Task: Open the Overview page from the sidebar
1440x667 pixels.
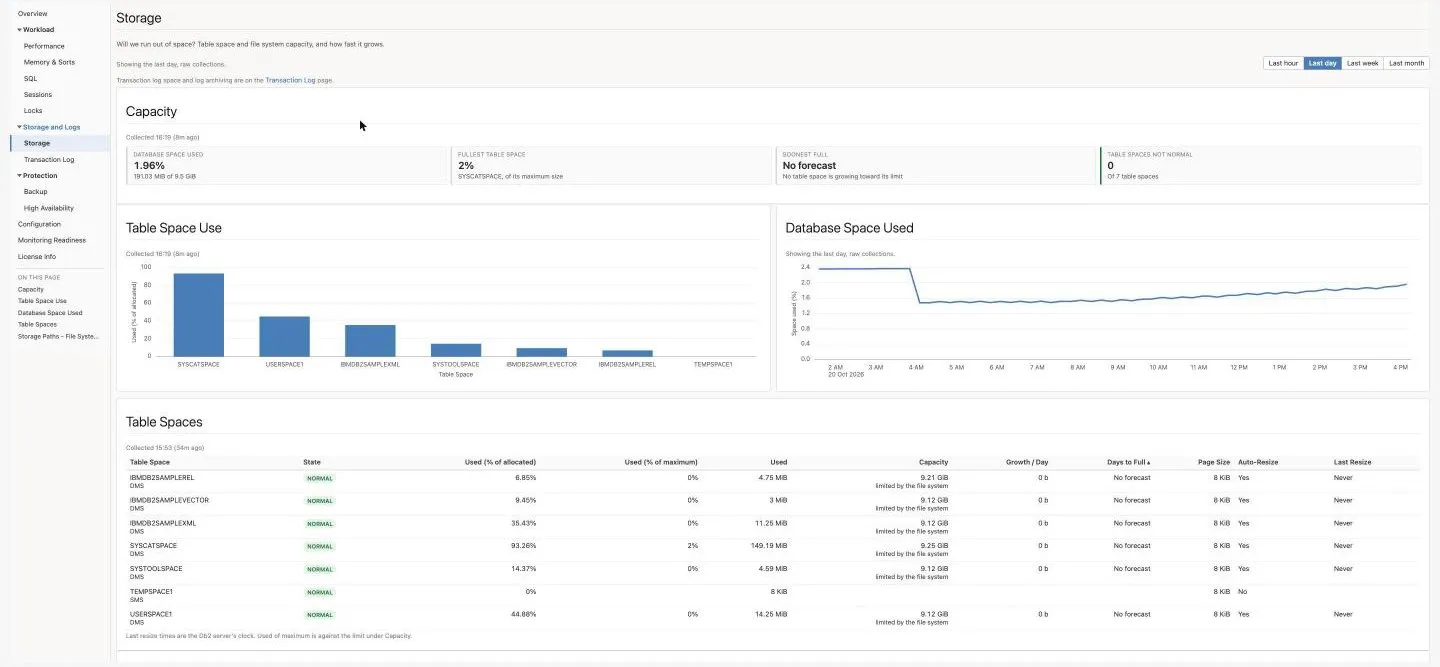Action: pyautogui.click(x=32, y=14)
